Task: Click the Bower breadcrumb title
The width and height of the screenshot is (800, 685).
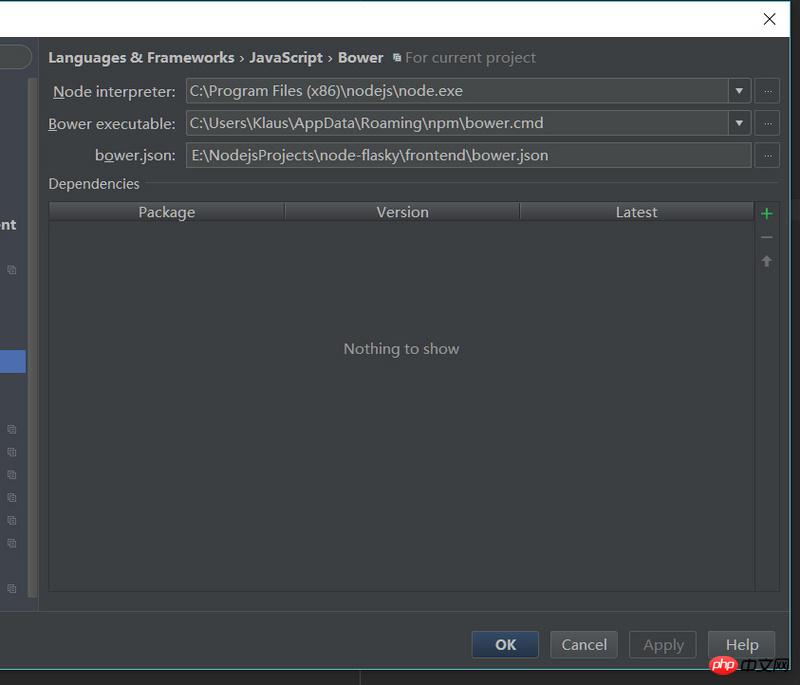Action: click(360, 58)
